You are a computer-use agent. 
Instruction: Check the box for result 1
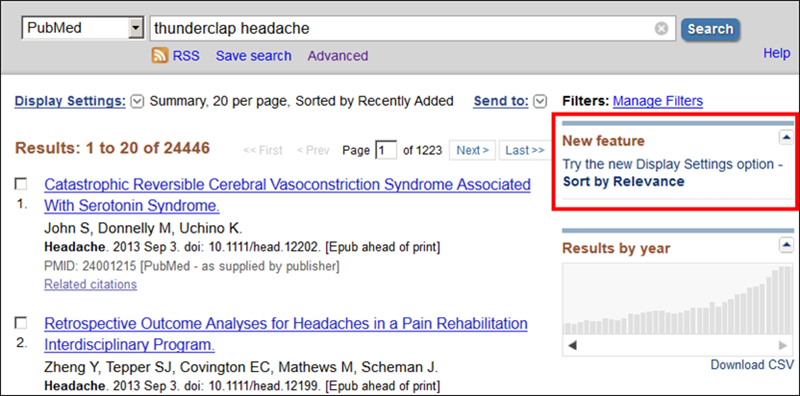[x=21, y=184]
